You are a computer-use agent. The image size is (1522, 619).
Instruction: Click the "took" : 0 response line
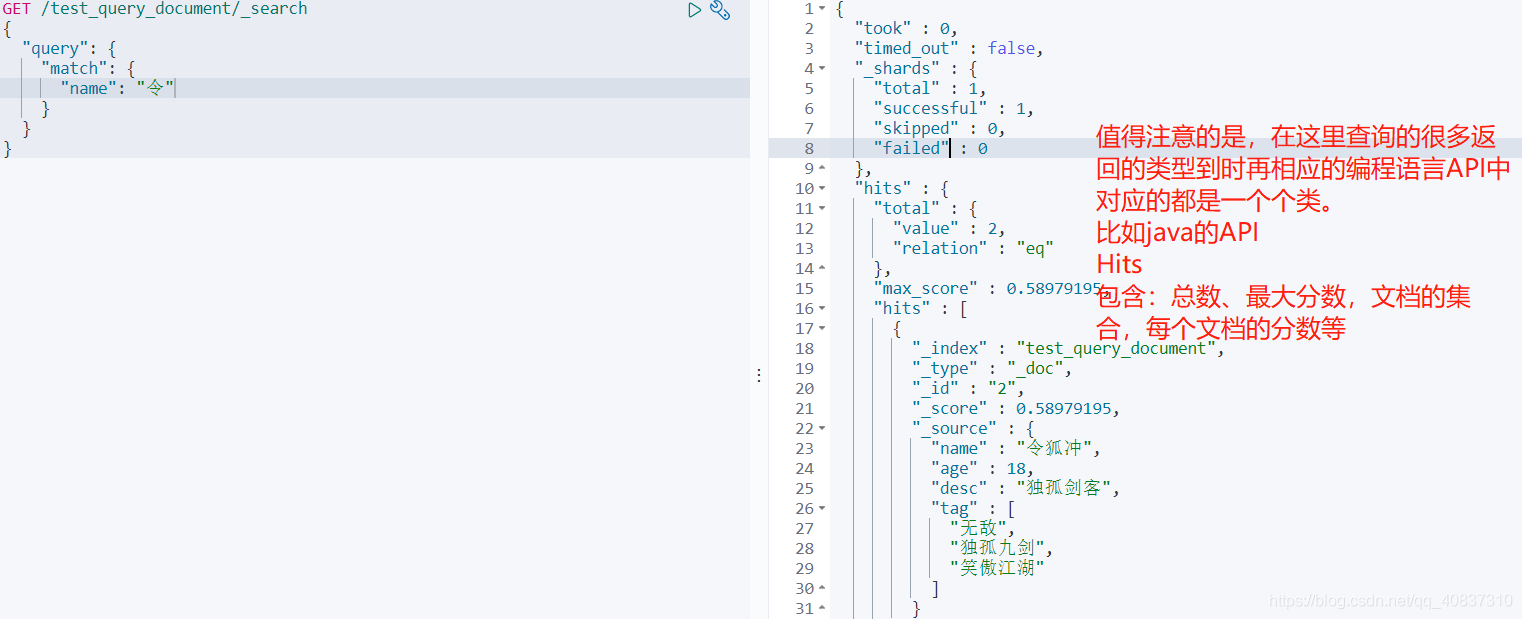point(906,28)
